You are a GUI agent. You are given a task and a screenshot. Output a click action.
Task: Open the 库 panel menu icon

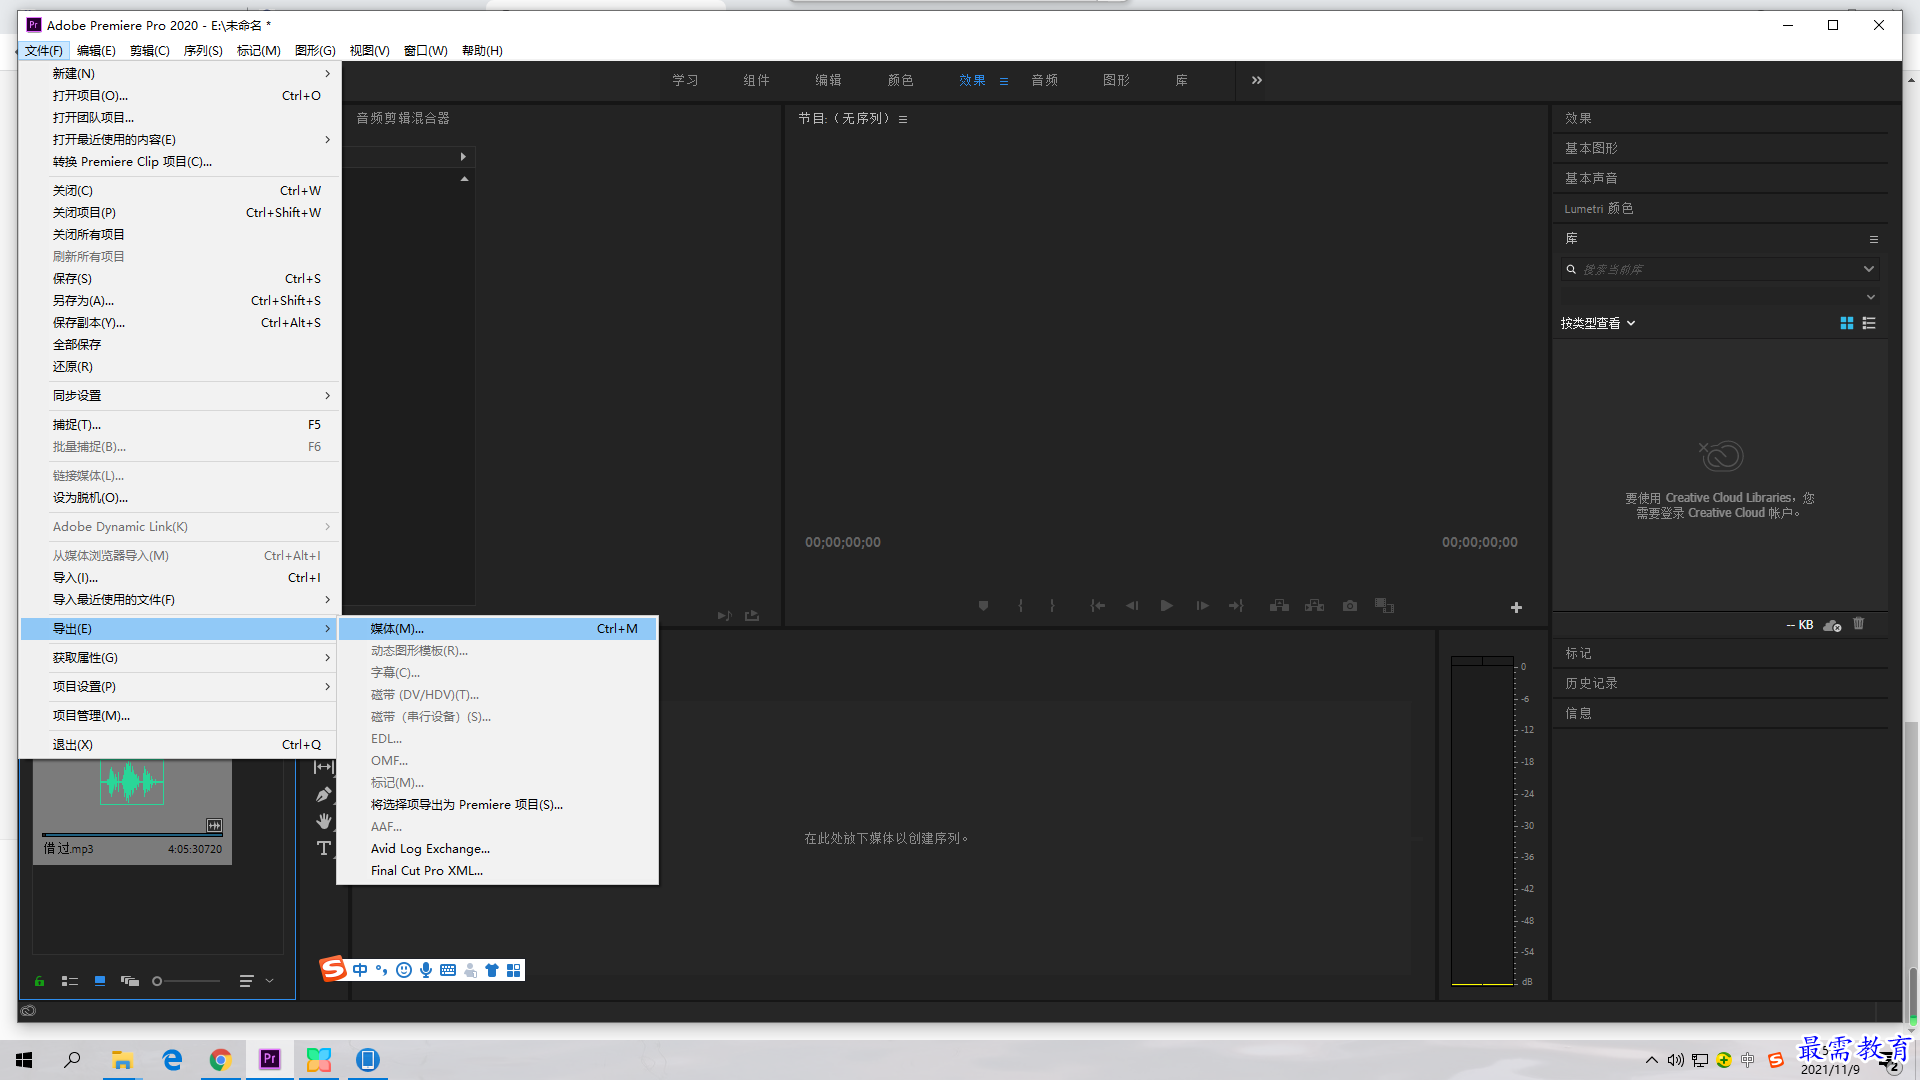(1874, 239)
